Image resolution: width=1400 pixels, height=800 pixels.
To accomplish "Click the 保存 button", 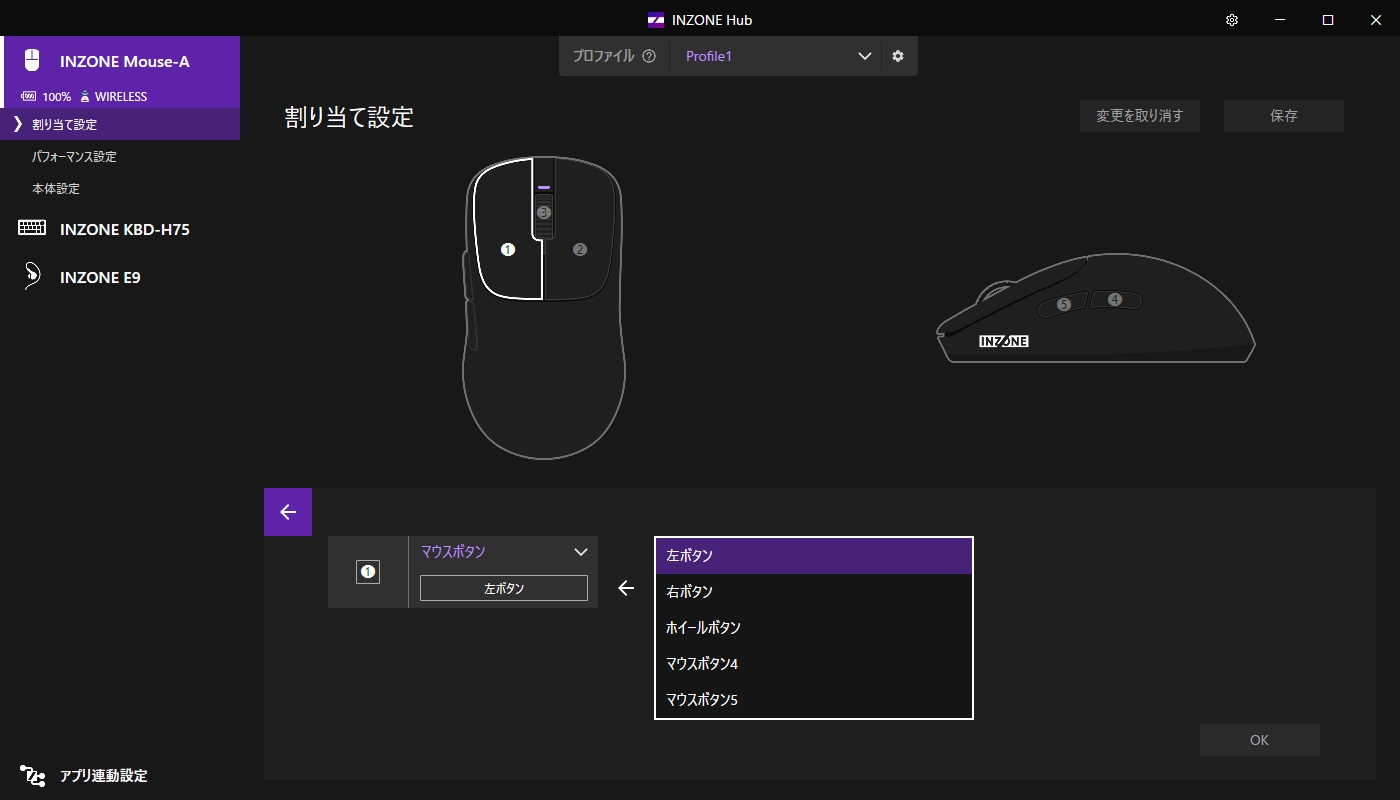I will coord(1284,116).
